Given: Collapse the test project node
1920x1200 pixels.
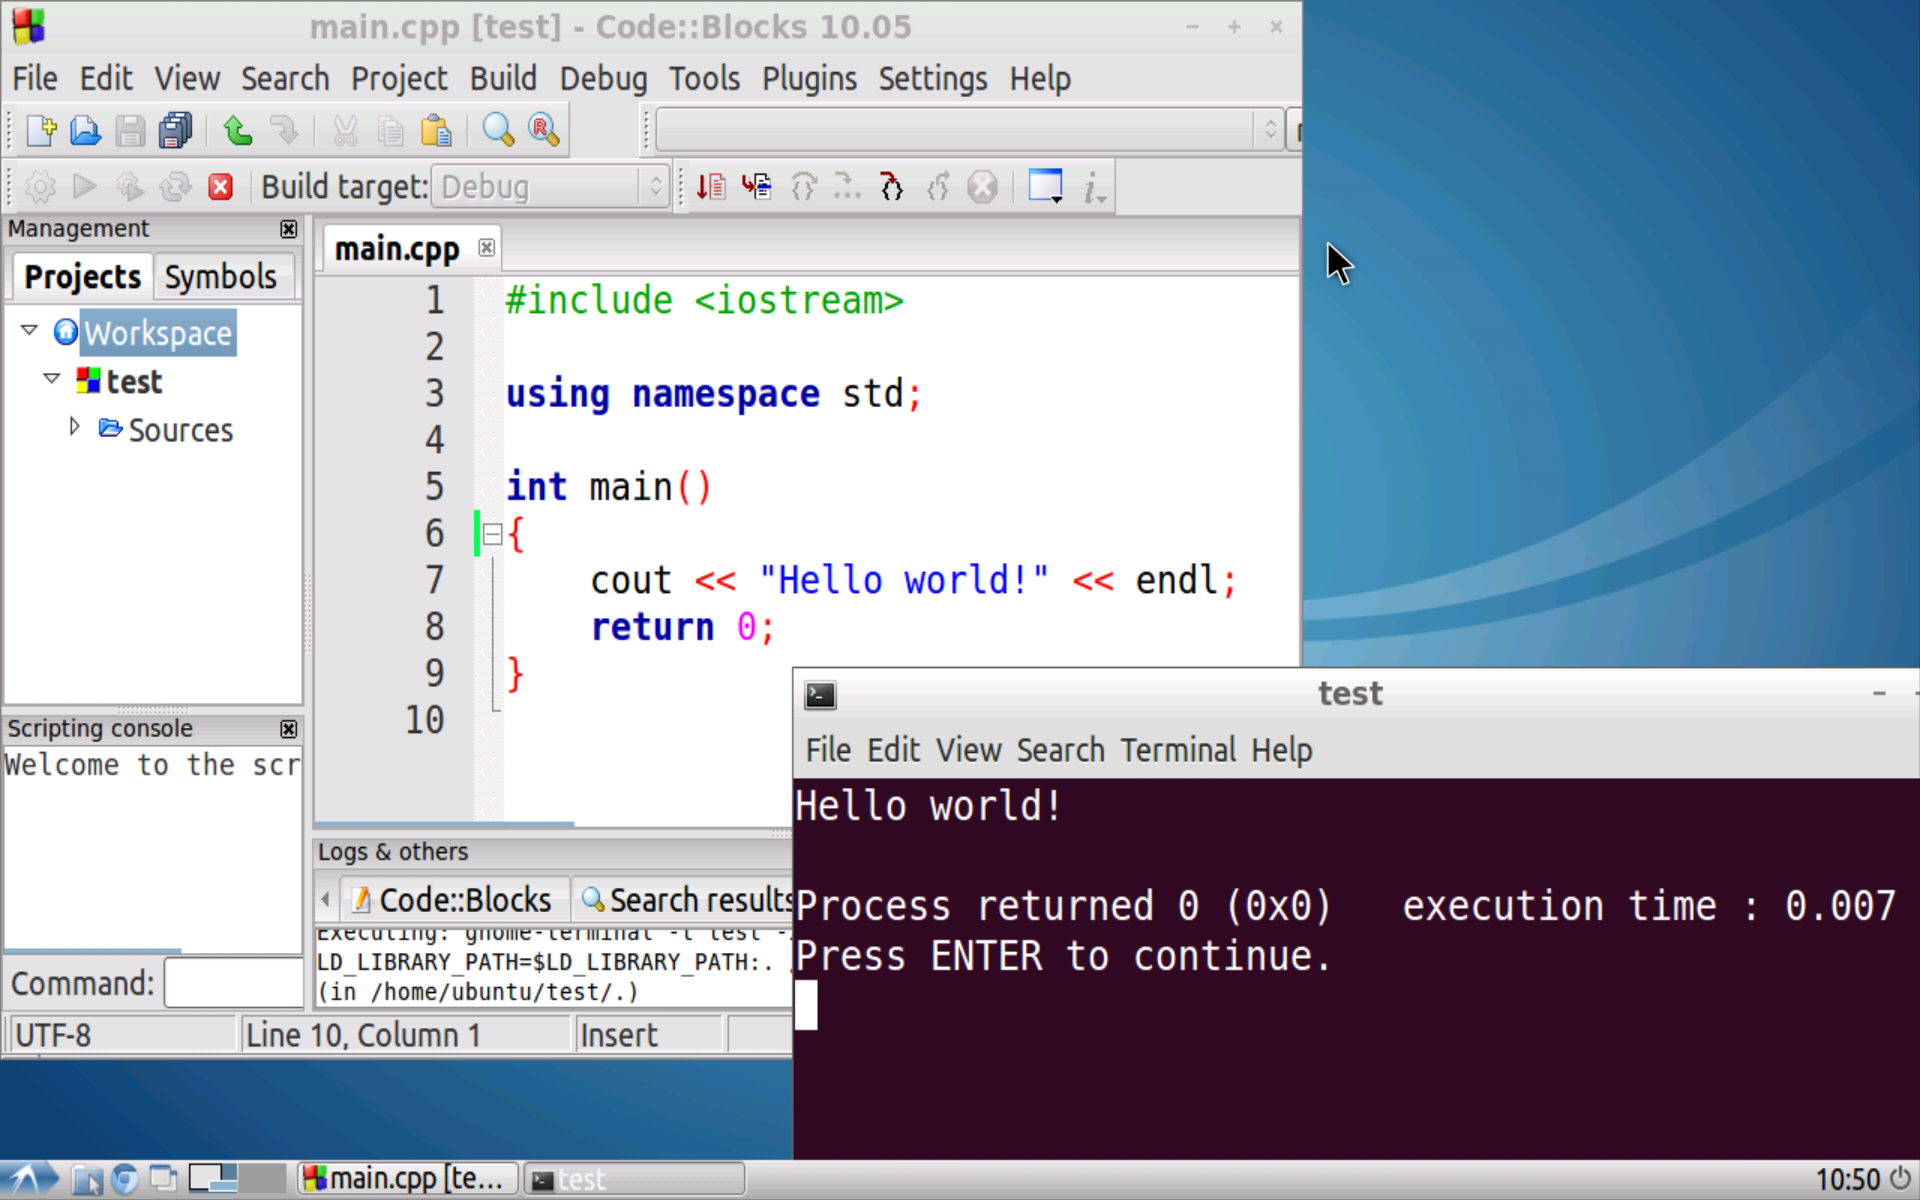Looking at the screenshot, I should [x=52, y=379].
